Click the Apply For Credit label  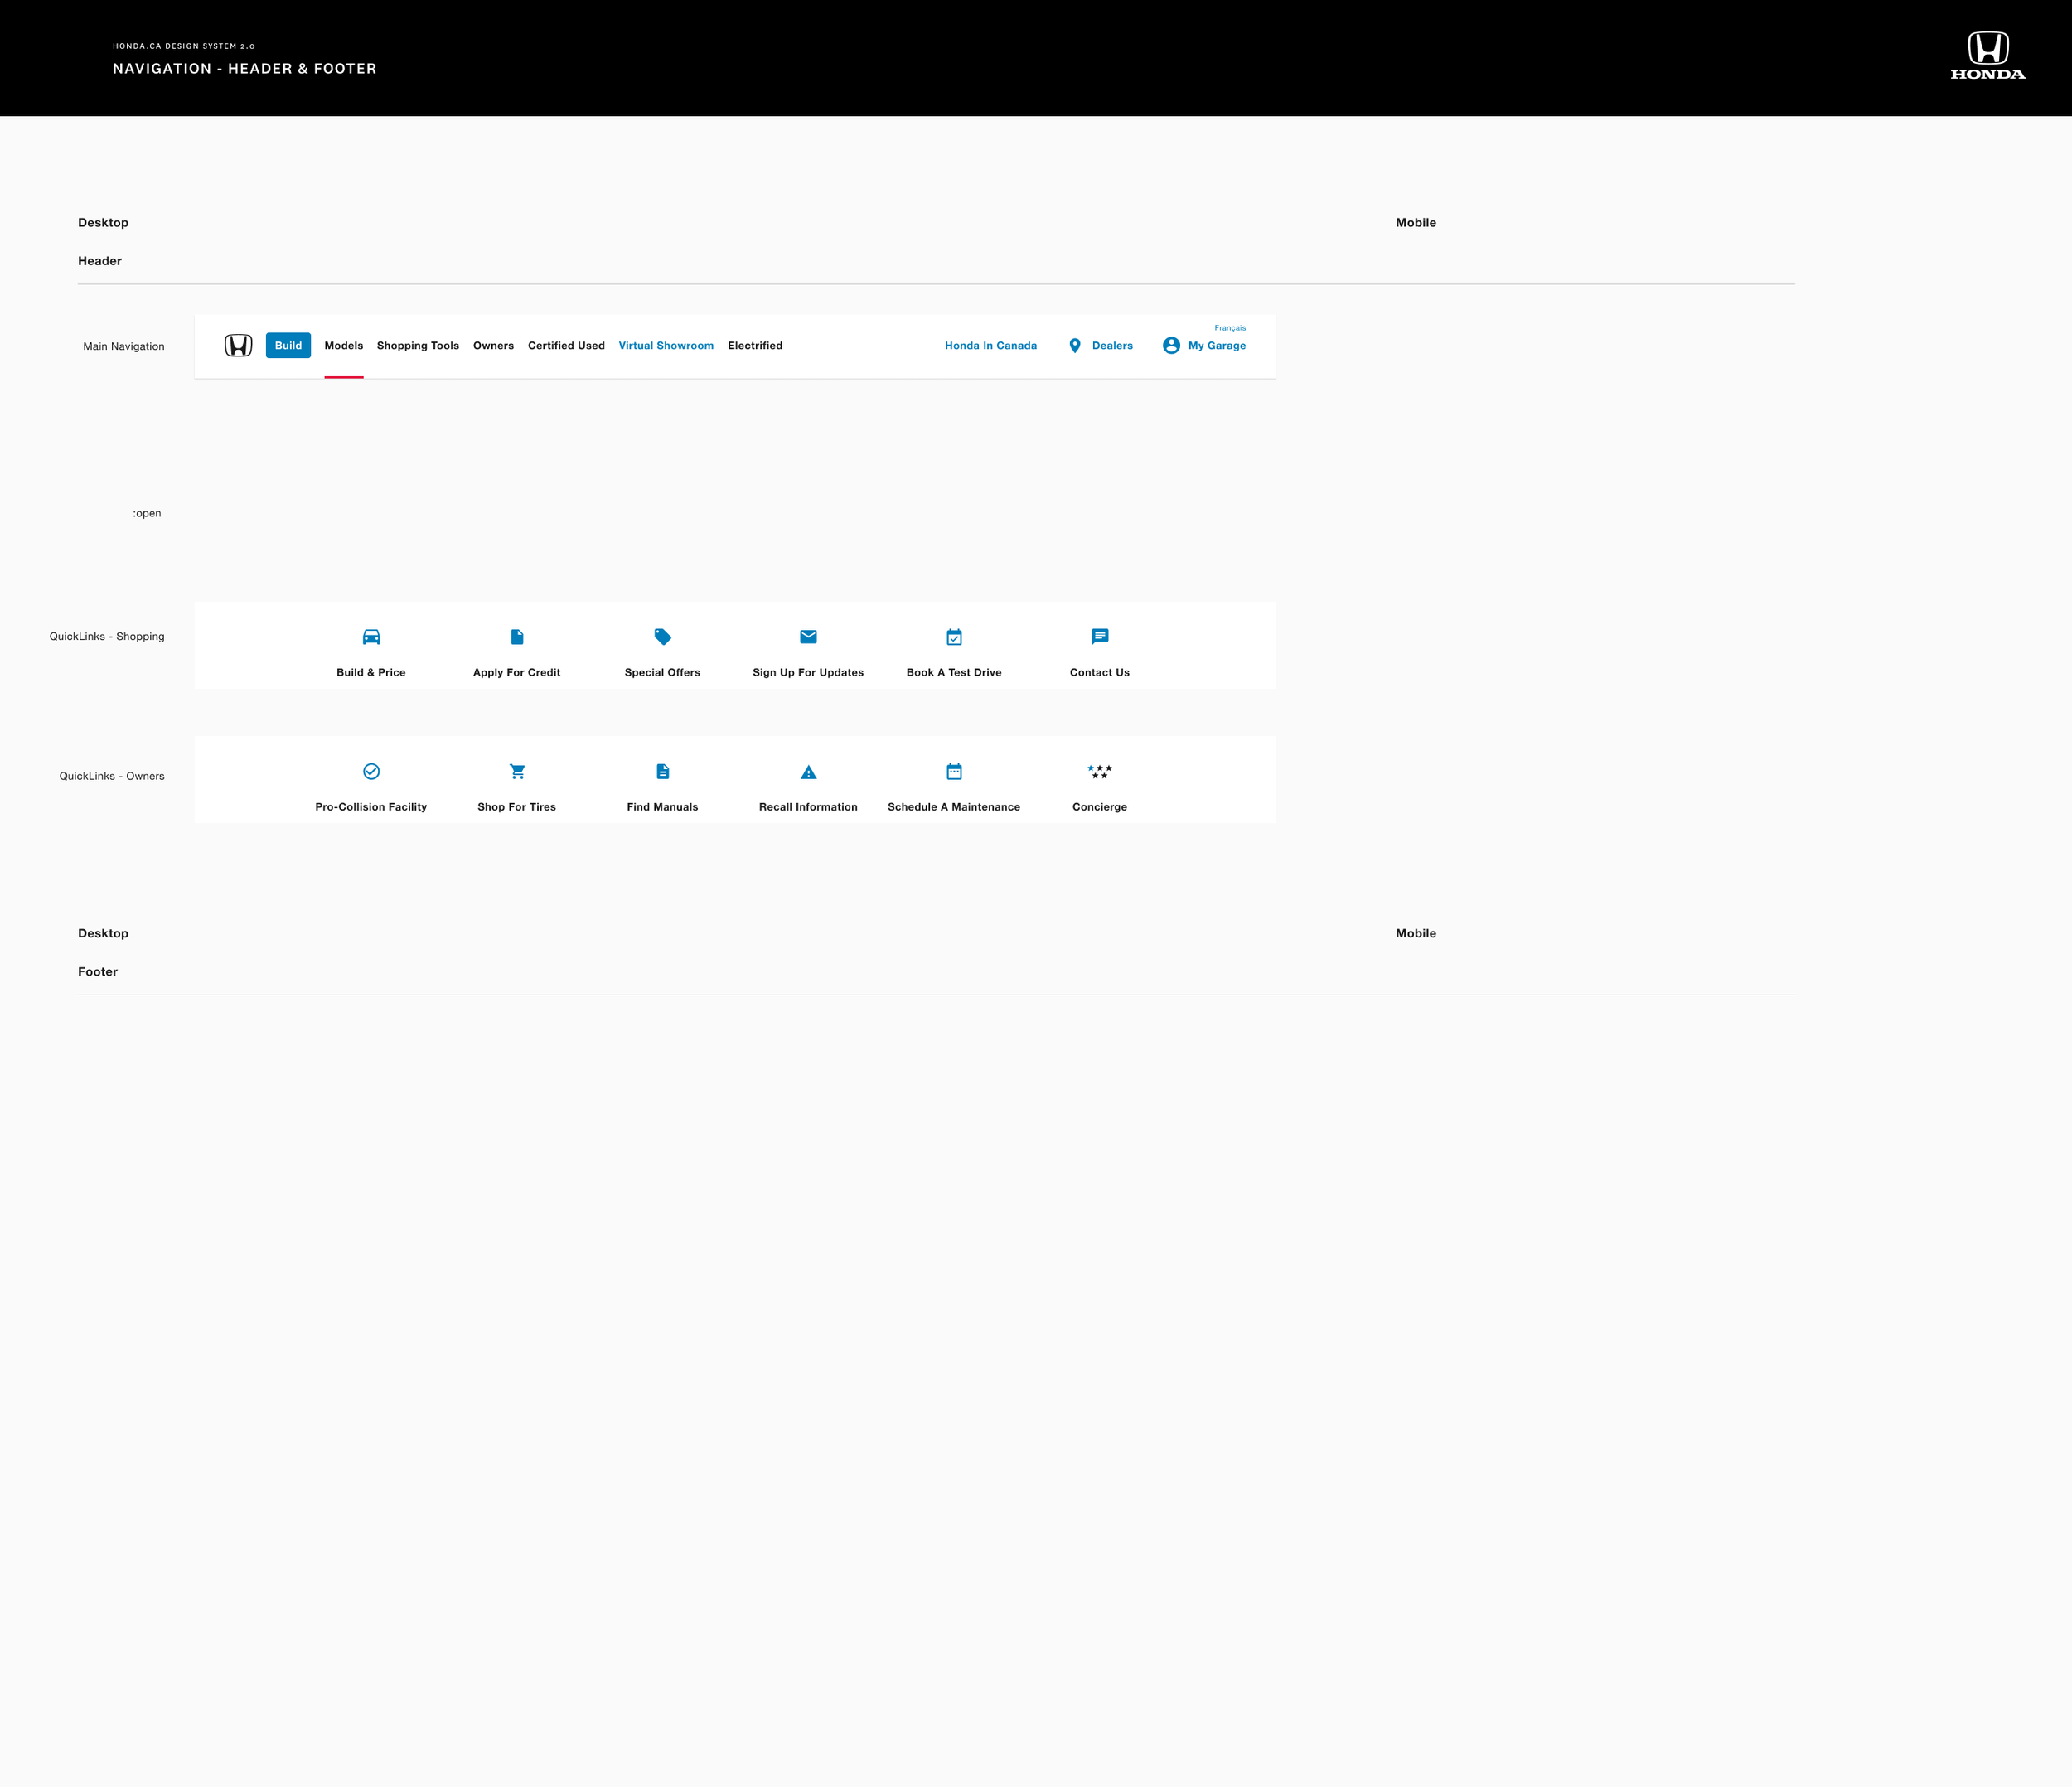pyautogui.click(x=517, y=673)
